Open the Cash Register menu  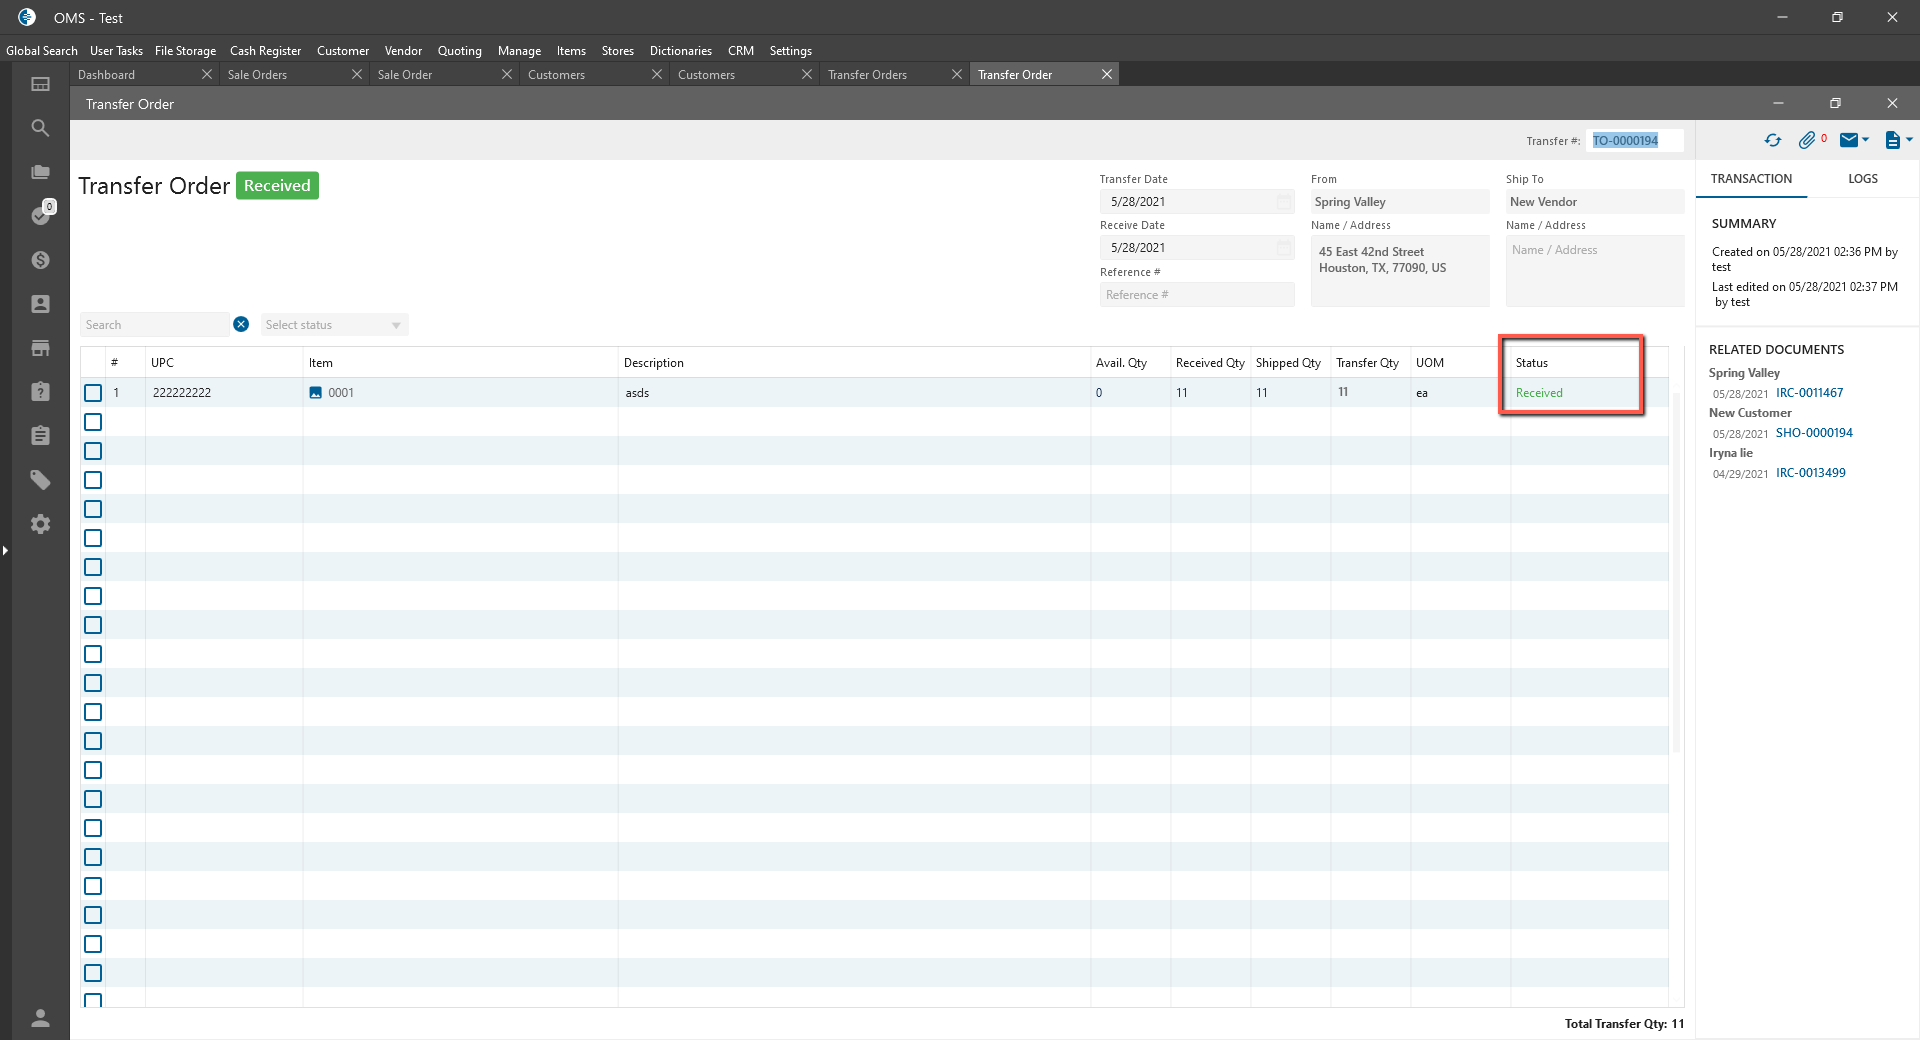[x=265, y=51]
